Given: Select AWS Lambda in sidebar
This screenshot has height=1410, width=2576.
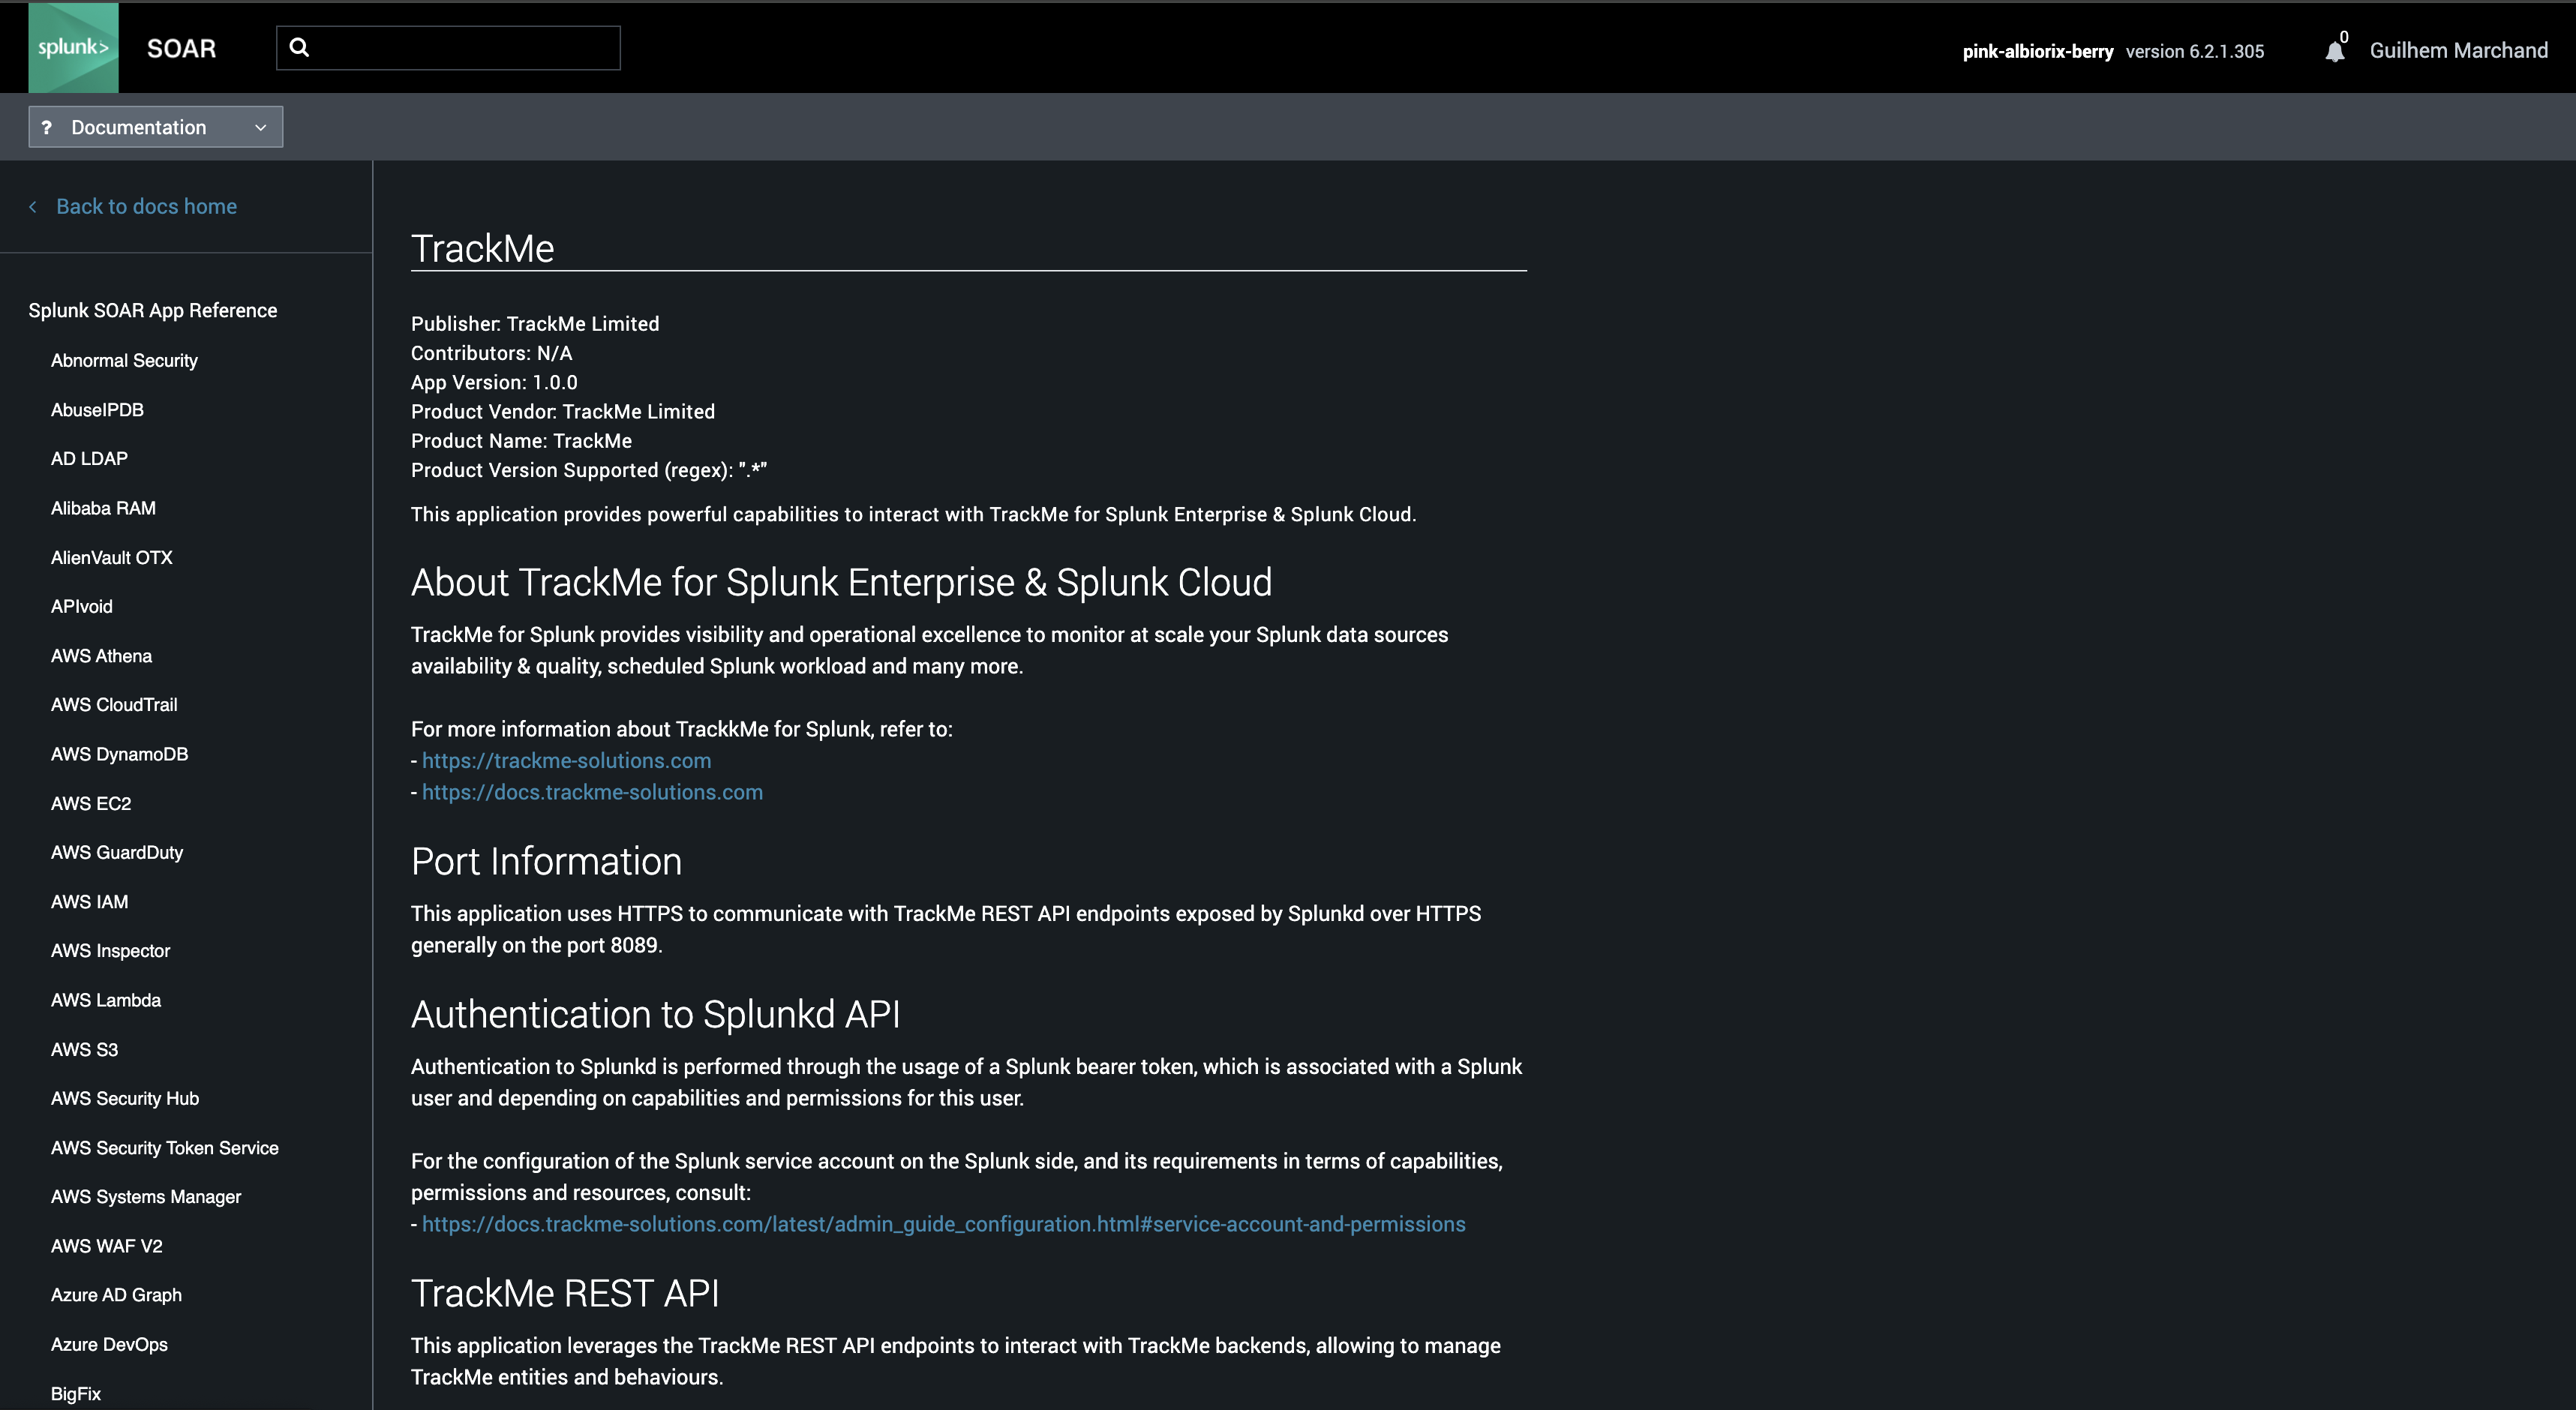Looking at the screenshot, I should tap(106, 1000).
